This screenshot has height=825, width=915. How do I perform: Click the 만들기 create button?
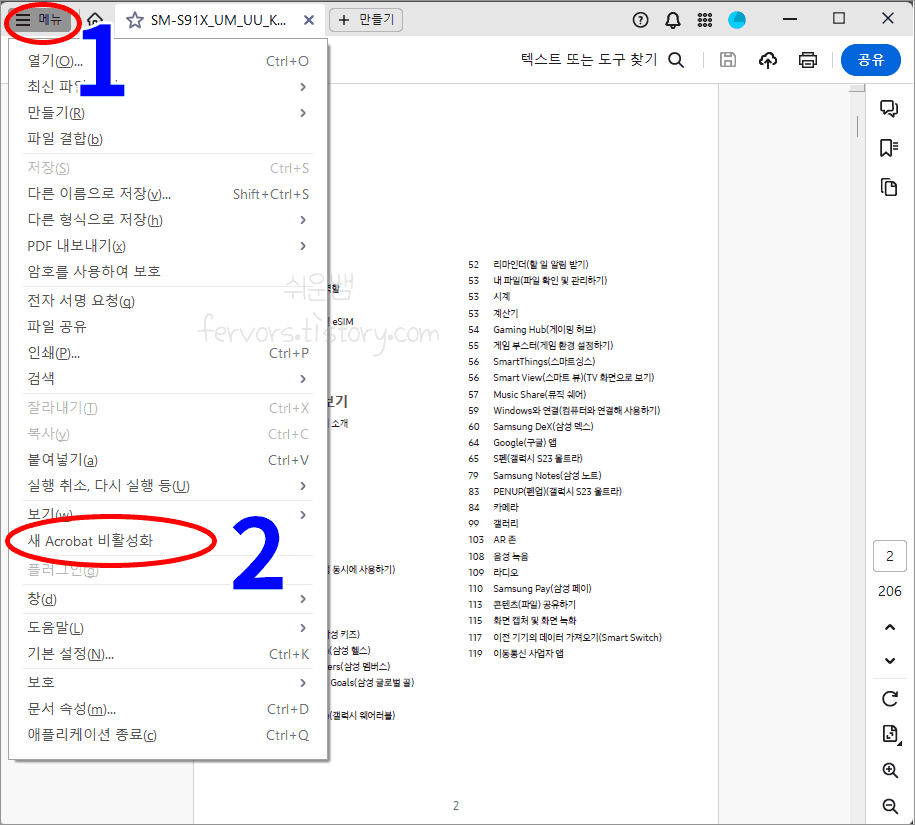click(x=365, y=19)
